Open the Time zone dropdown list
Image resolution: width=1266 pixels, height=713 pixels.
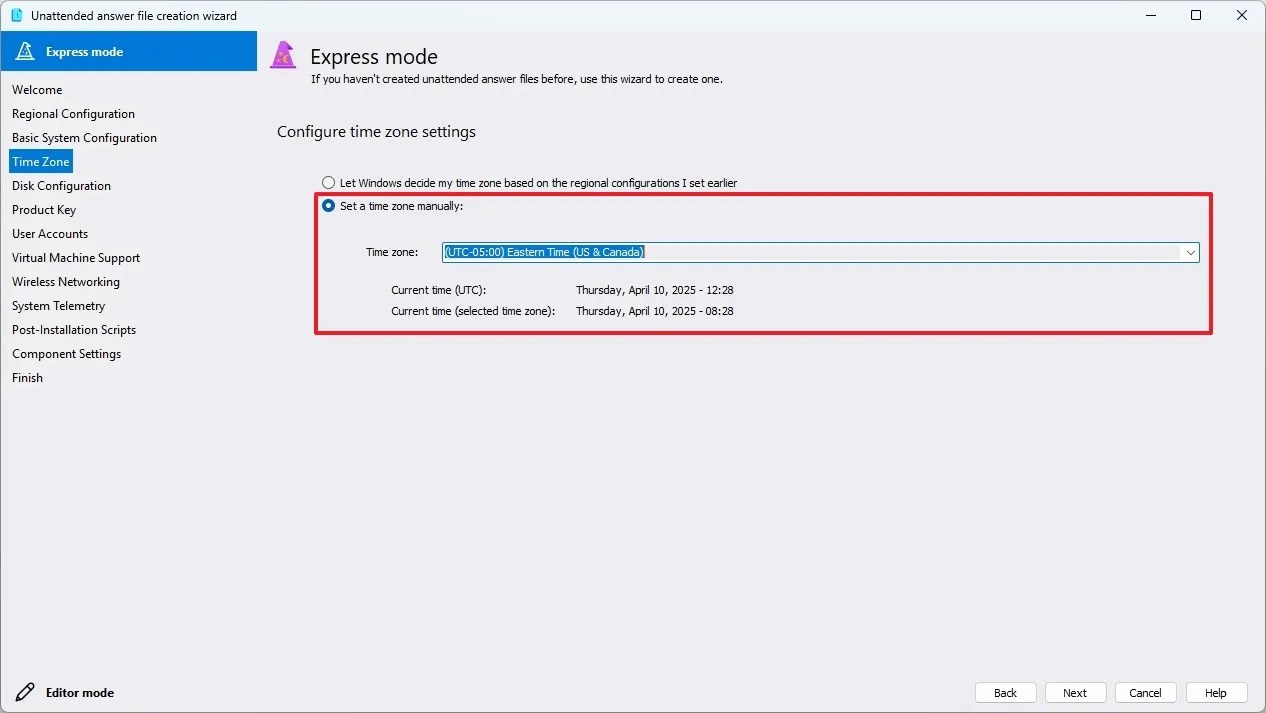(x=1190, y=252)
